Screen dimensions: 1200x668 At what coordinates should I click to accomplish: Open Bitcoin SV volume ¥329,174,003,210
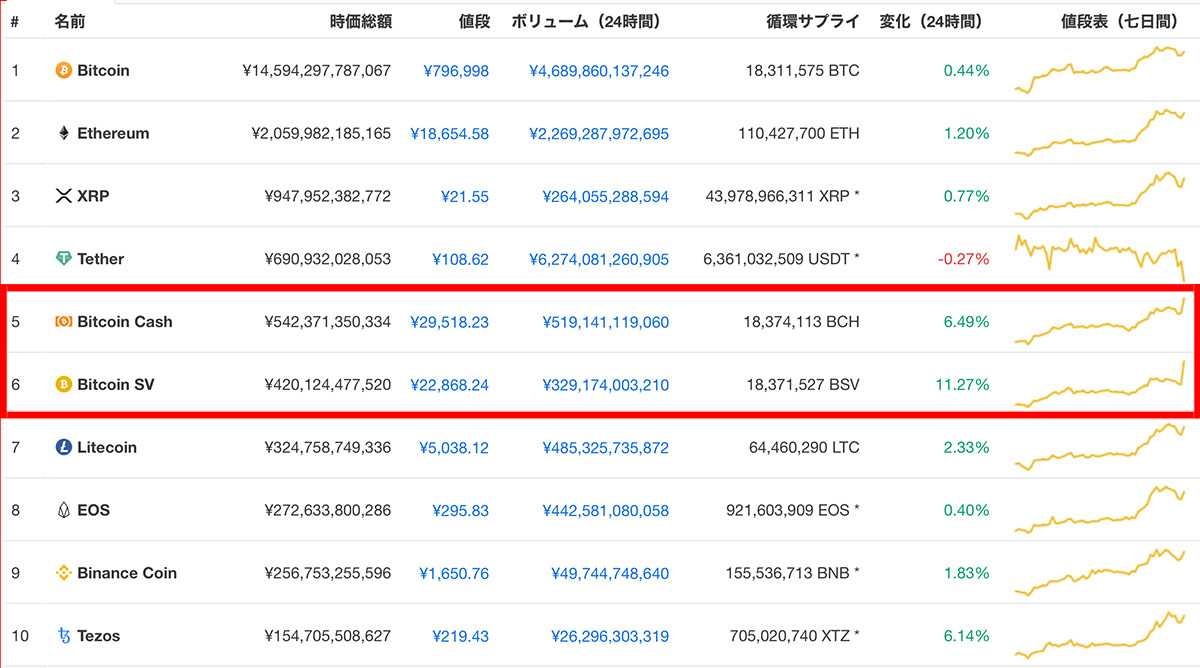606,385
